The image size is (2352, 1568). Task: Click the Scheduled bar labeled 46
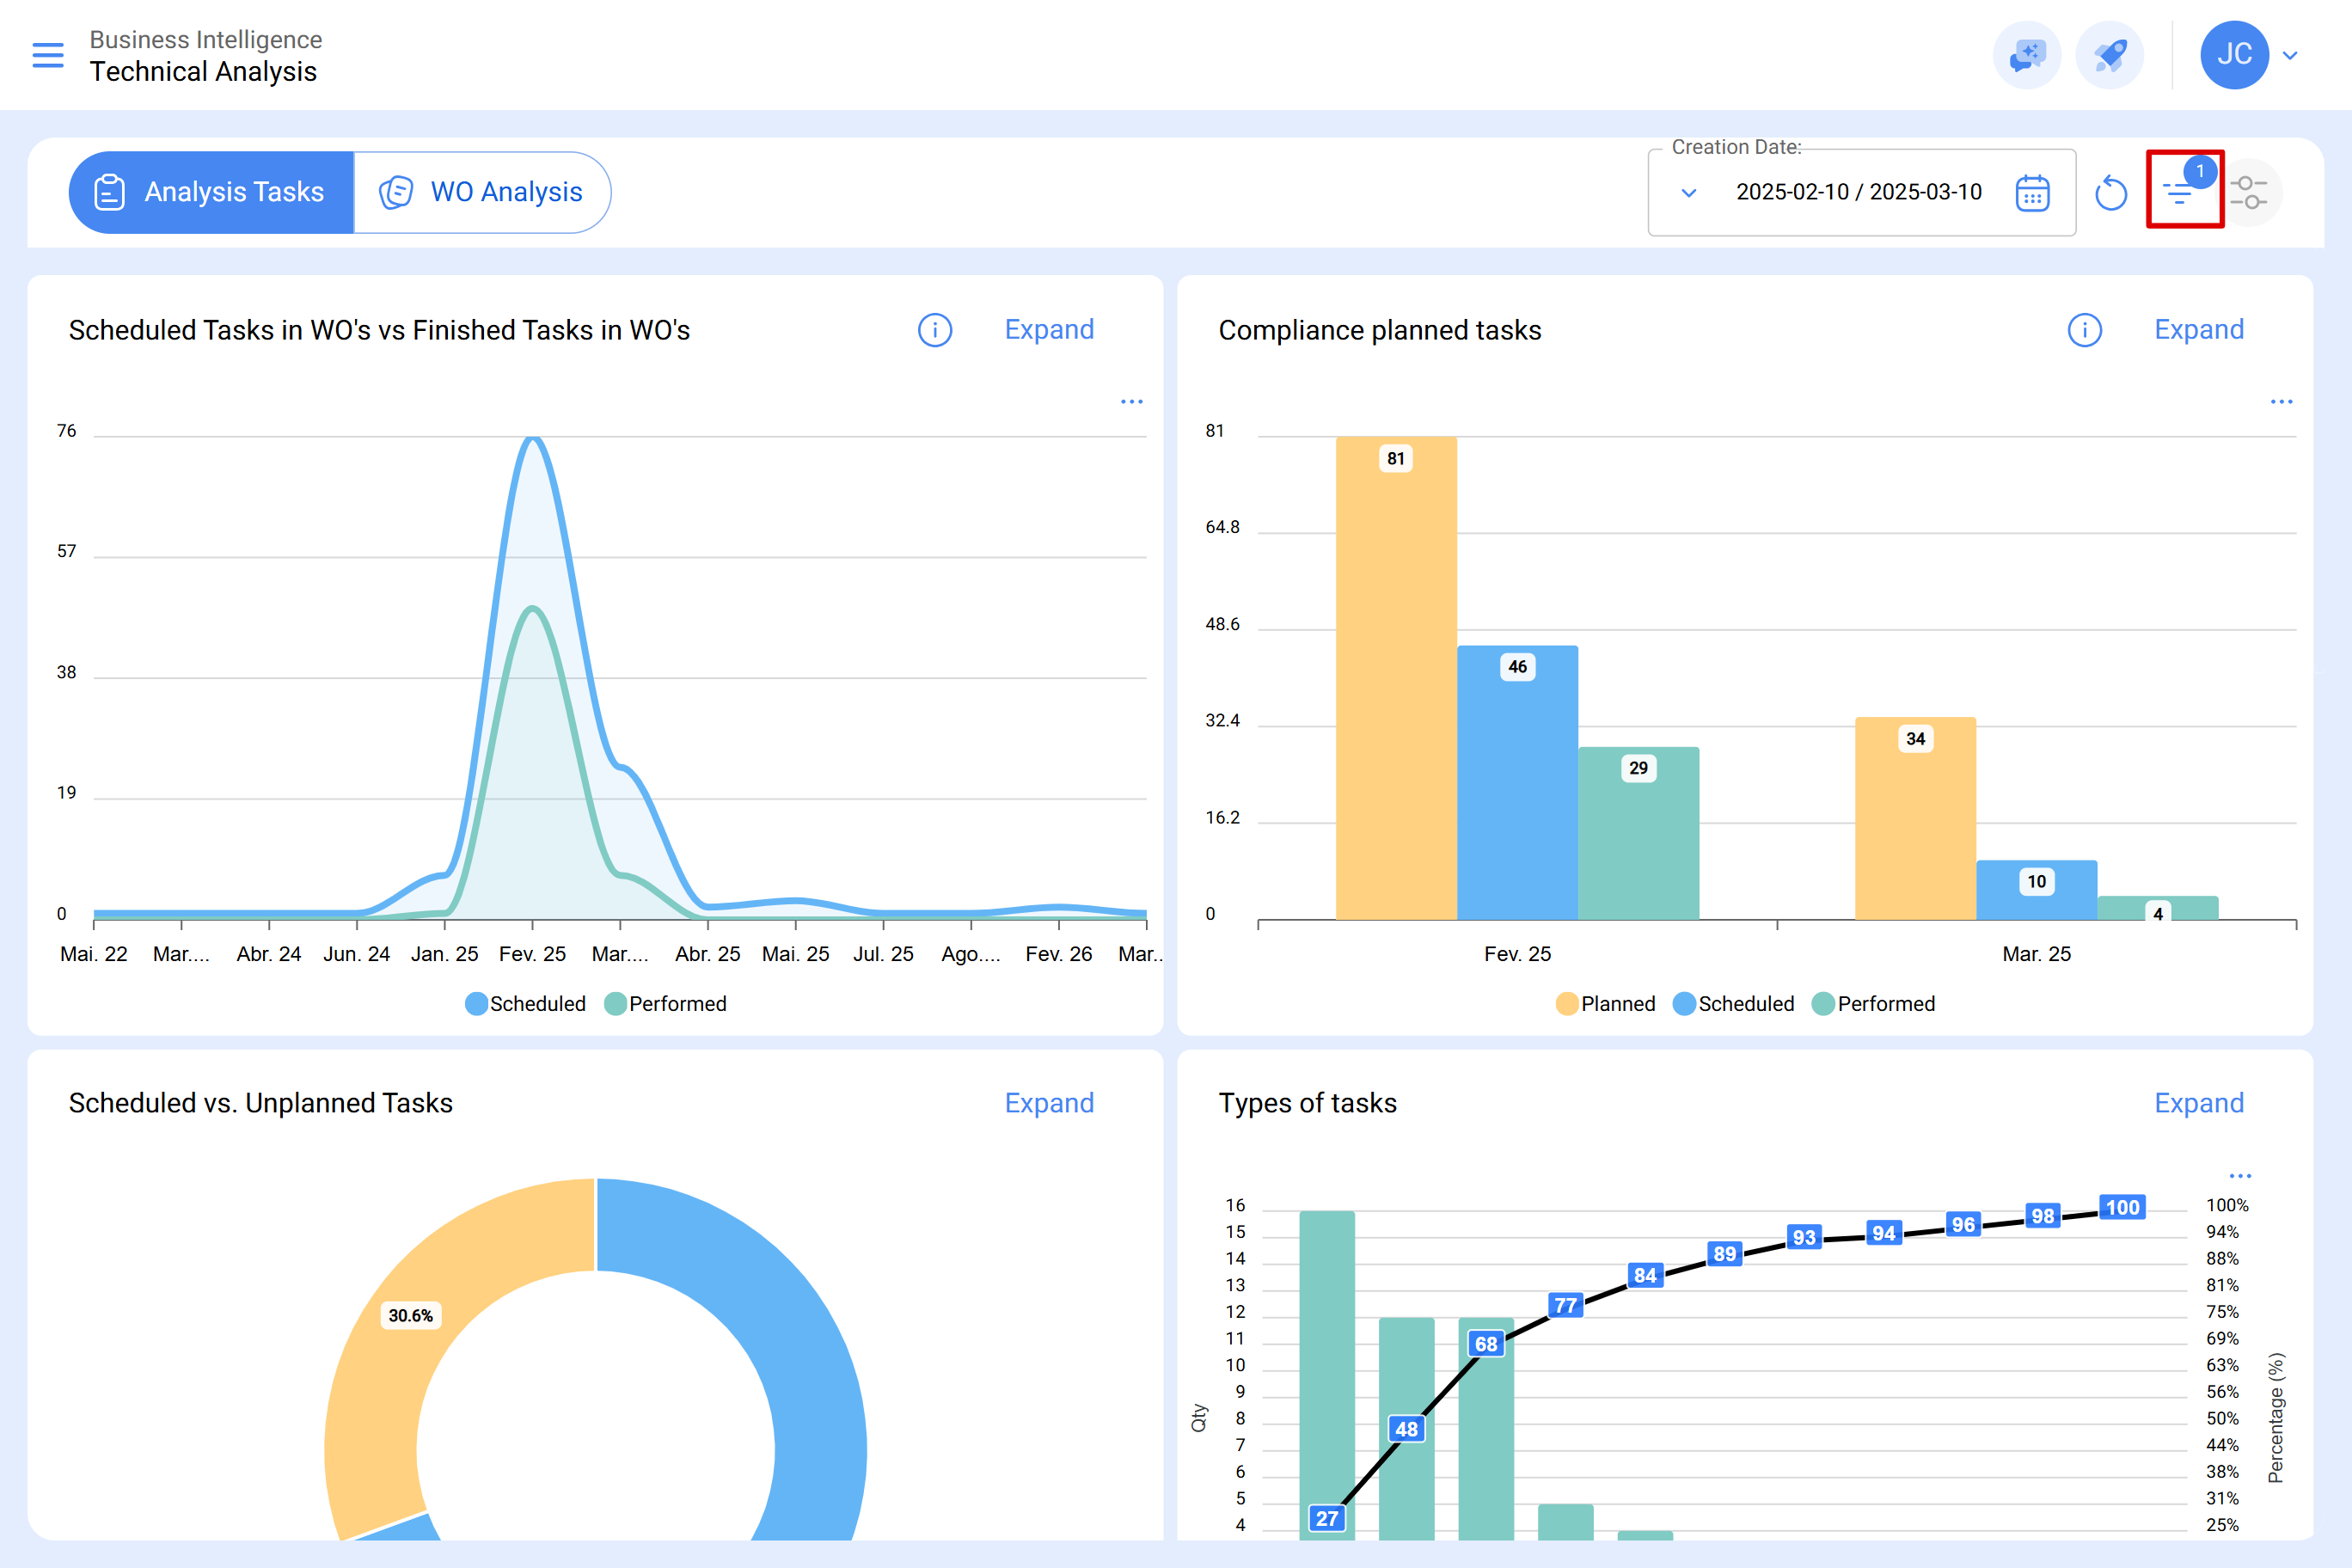coord(1517,783)
